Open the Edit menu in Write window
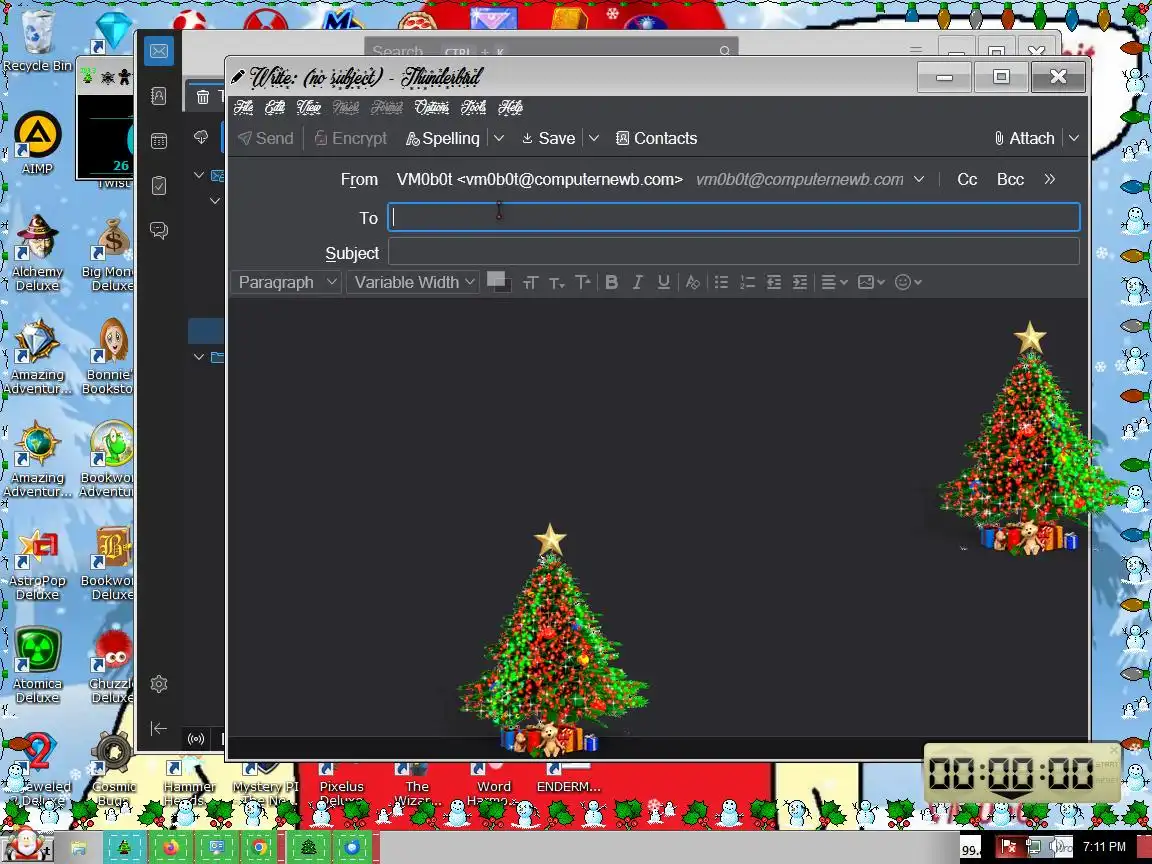Screen dimensions: 1152x864 (275, 107)
